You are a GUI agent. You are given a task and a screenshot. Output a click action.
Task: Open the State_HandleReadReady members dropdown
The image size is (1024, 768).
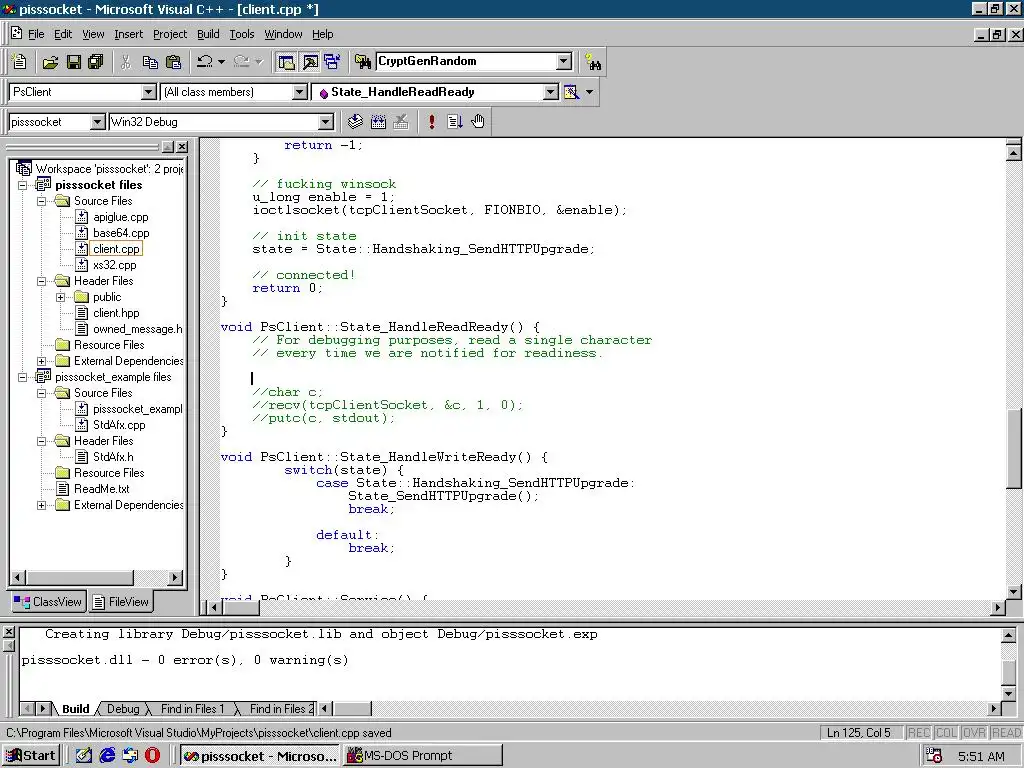(551, 92)
